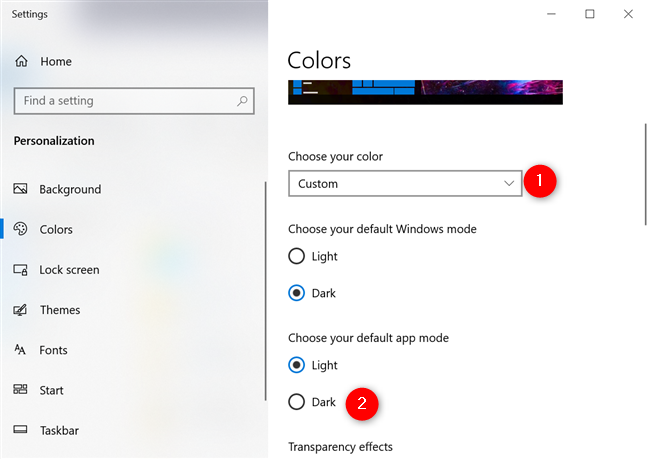
Task: Click the Home house icon
Action: 21,61
